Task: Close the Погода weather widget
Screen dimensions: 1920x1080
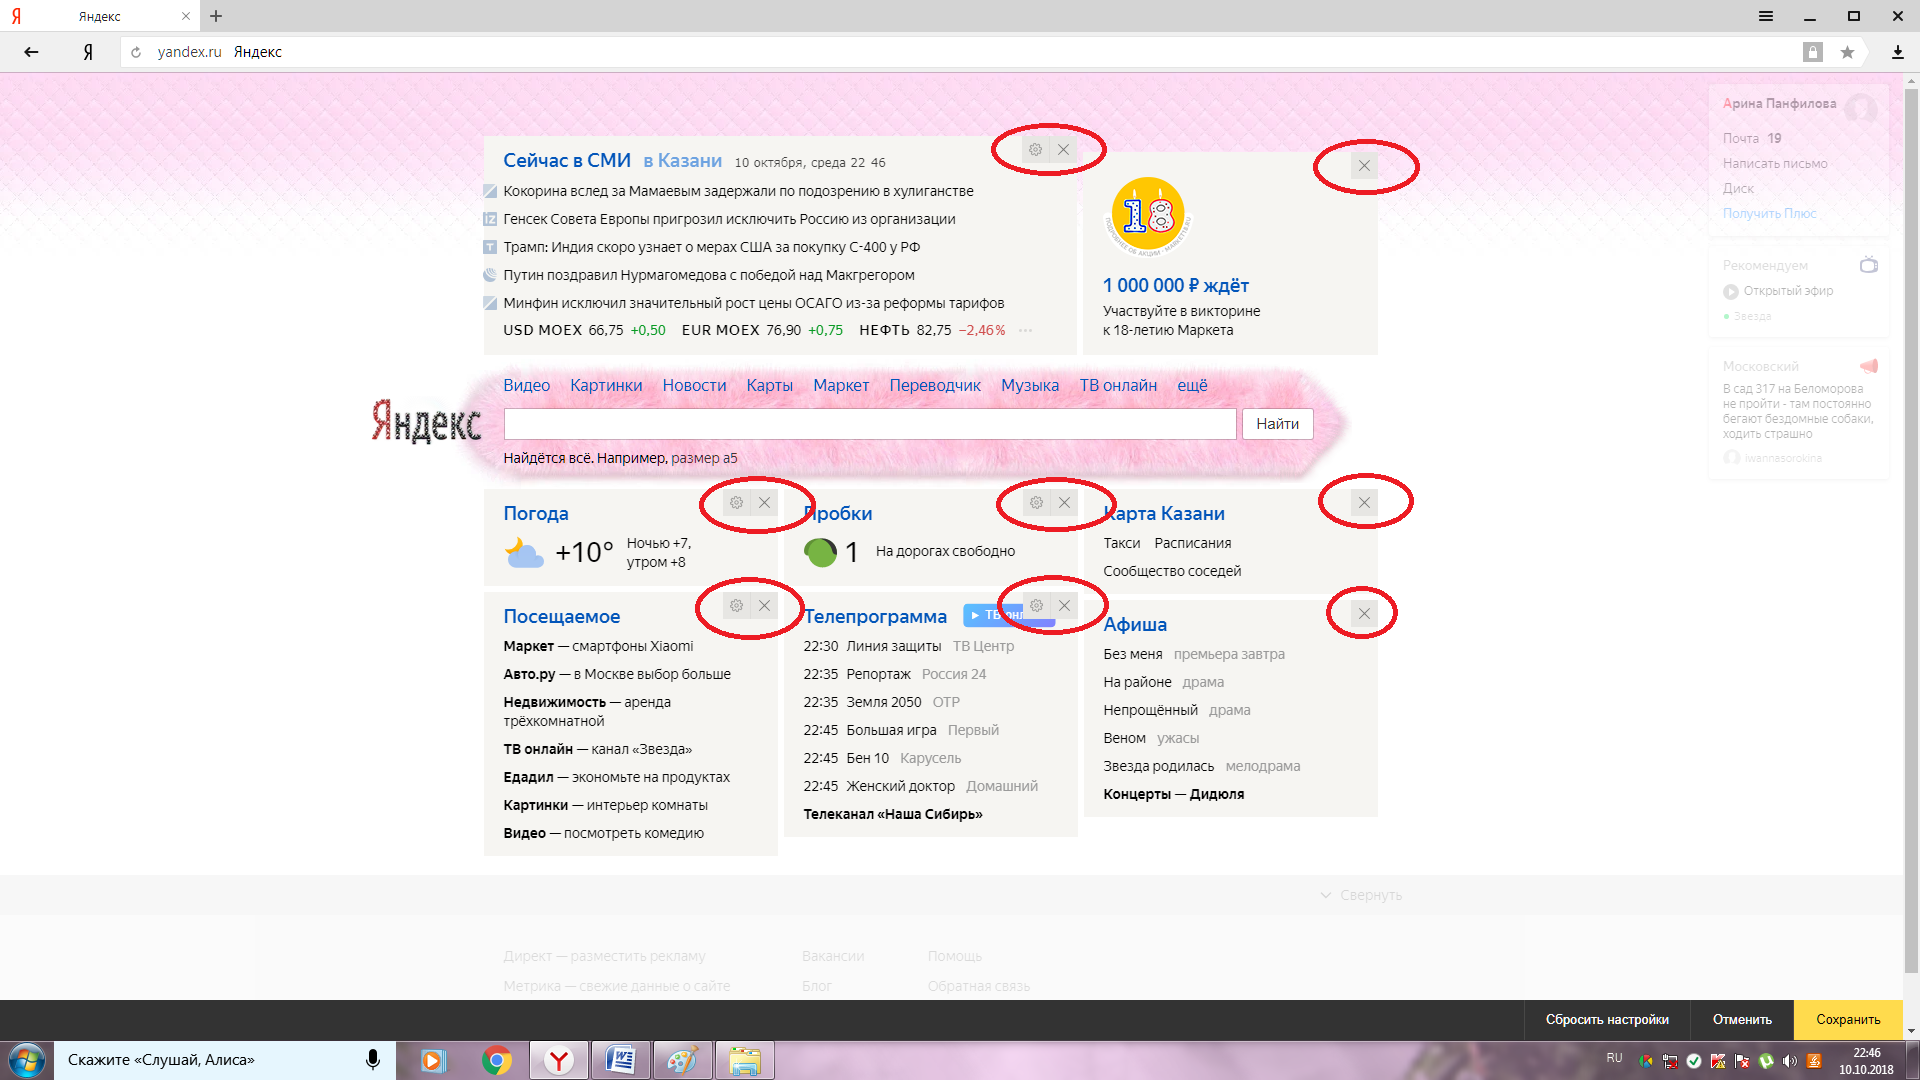Action: click(x=764, y=503)
